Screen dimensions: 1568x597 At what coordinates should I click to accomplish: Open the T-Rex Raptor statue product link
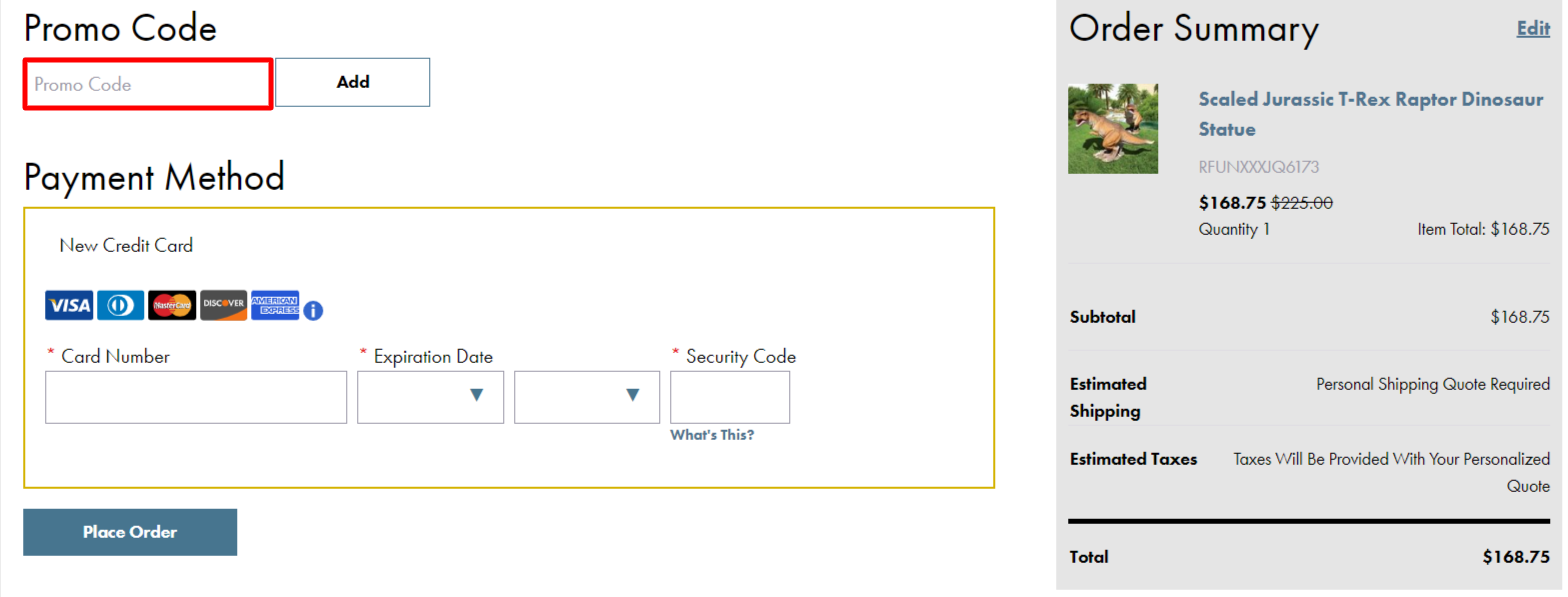(1371, 114)
